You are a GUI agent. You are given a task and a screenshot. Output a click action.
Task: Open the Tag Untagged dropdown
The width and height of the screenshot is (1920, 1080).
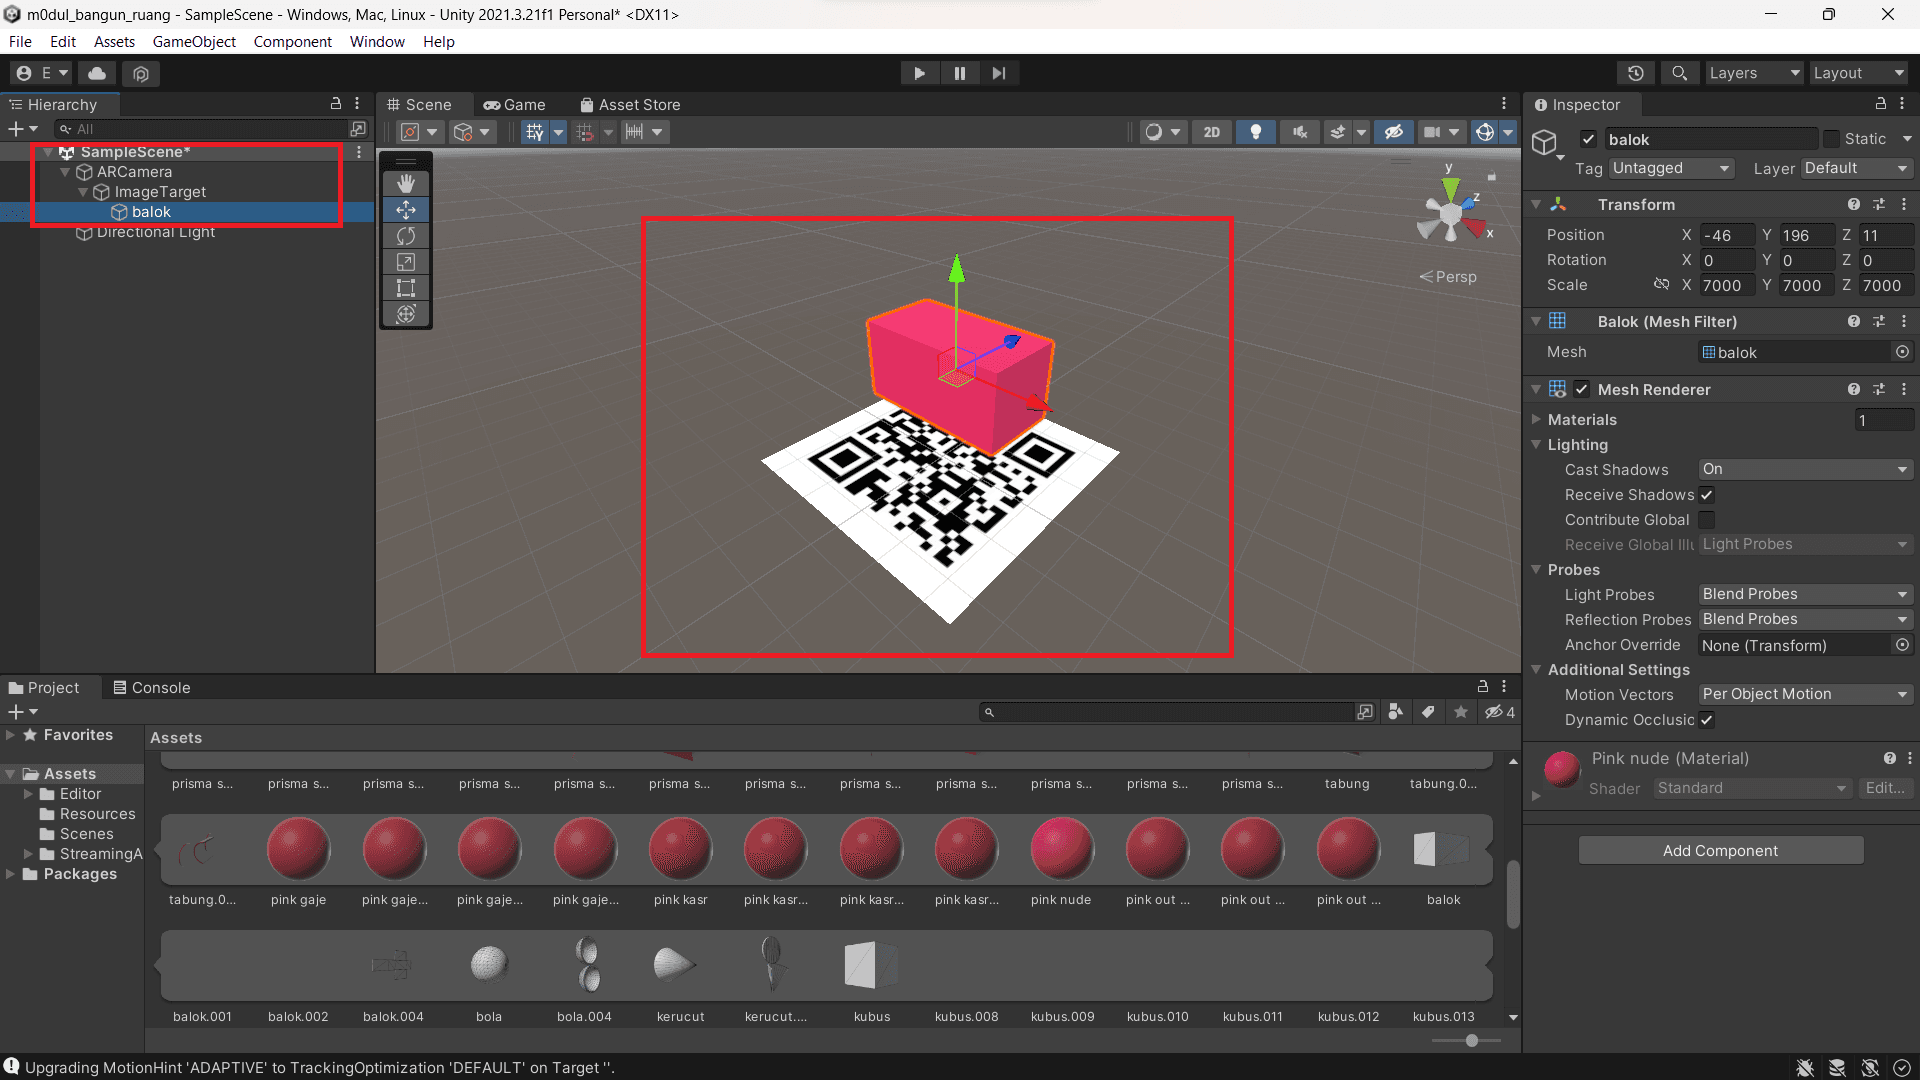click(1671, 169)
